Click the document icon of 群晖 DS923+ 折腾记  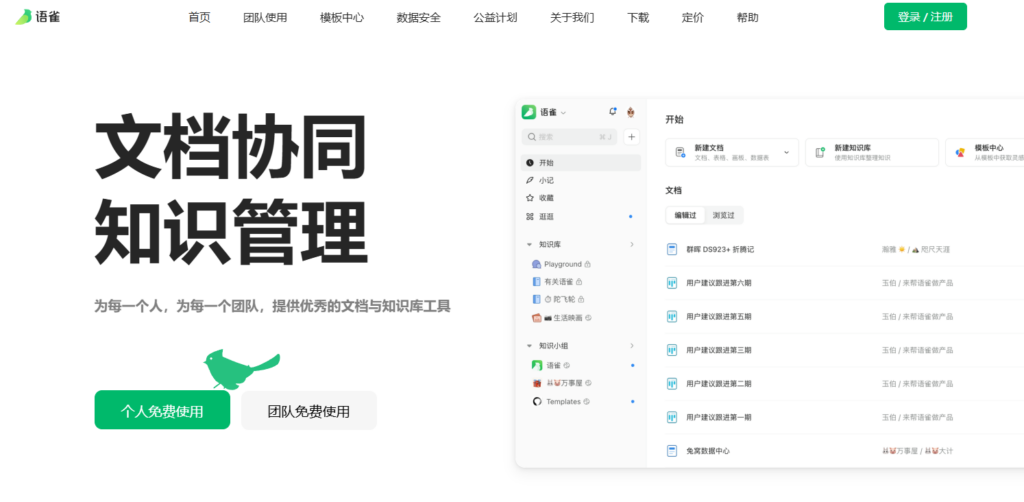click(x=671, y=249)
